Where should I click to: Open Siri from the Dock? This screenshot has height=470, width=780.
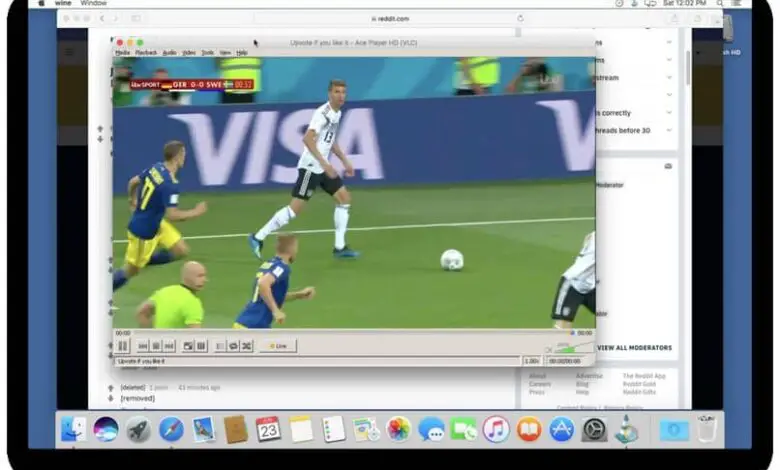tap(105, 429)
